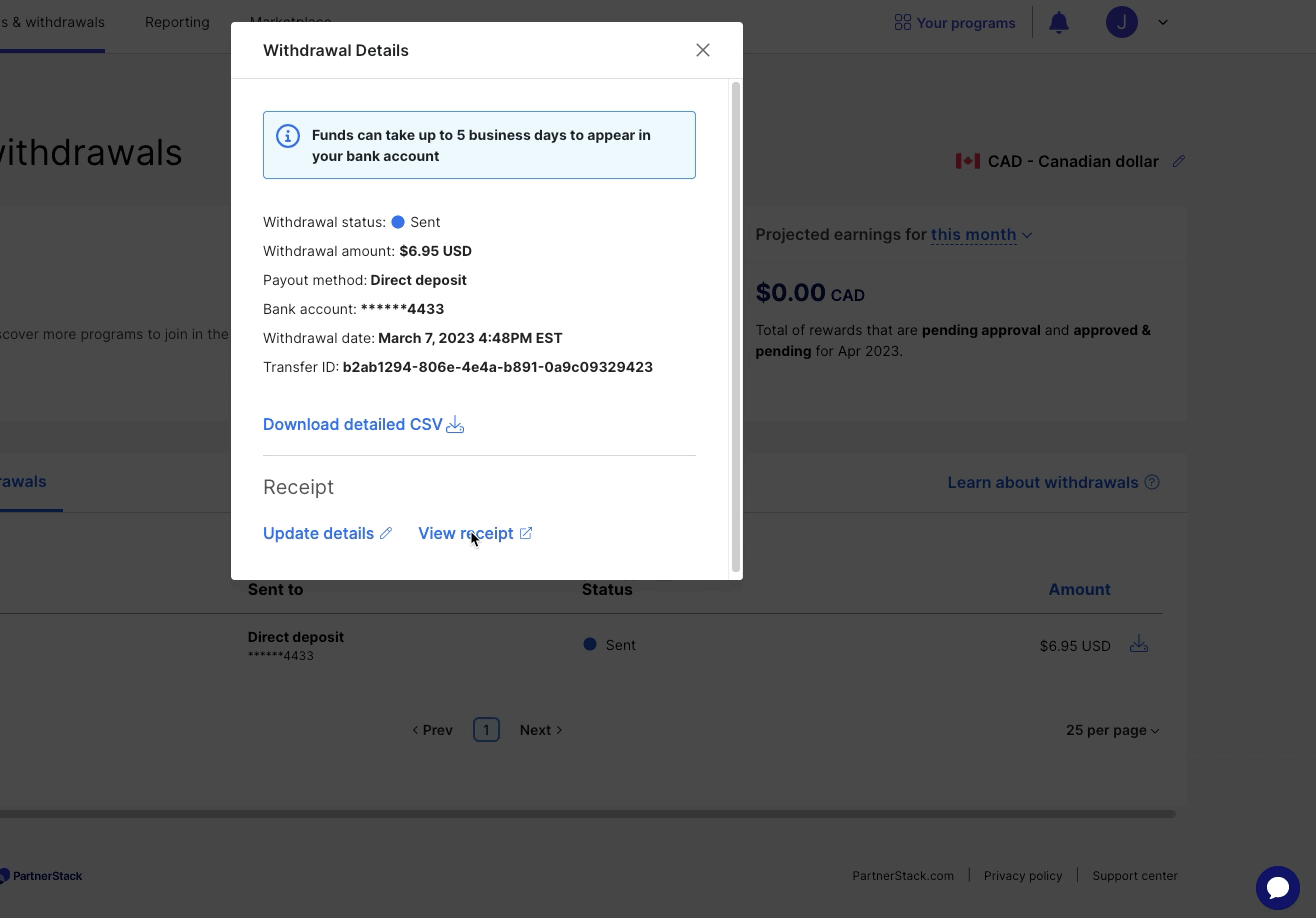Go to the Next page
1316x918 pixels.
(541, 730)
